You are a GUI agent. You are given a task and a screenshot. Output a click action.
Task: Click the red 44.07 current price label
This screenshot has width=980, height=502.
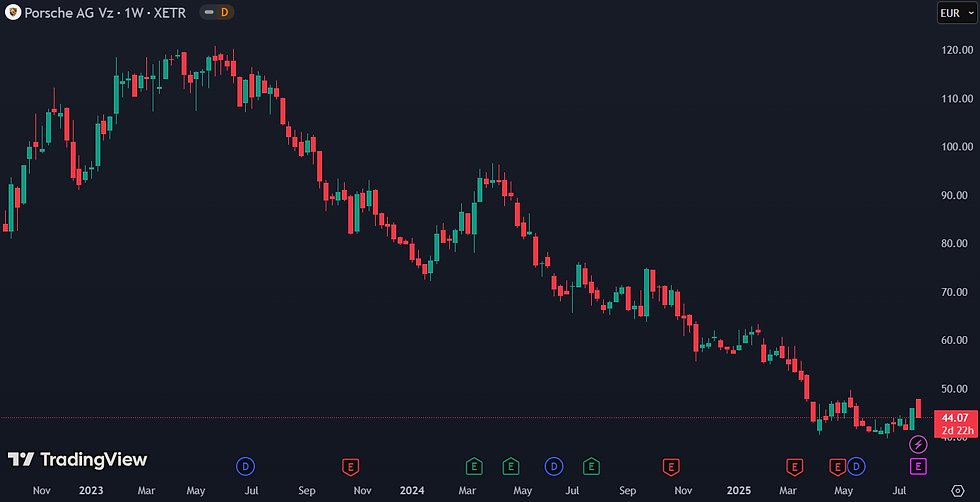[956, 418]
